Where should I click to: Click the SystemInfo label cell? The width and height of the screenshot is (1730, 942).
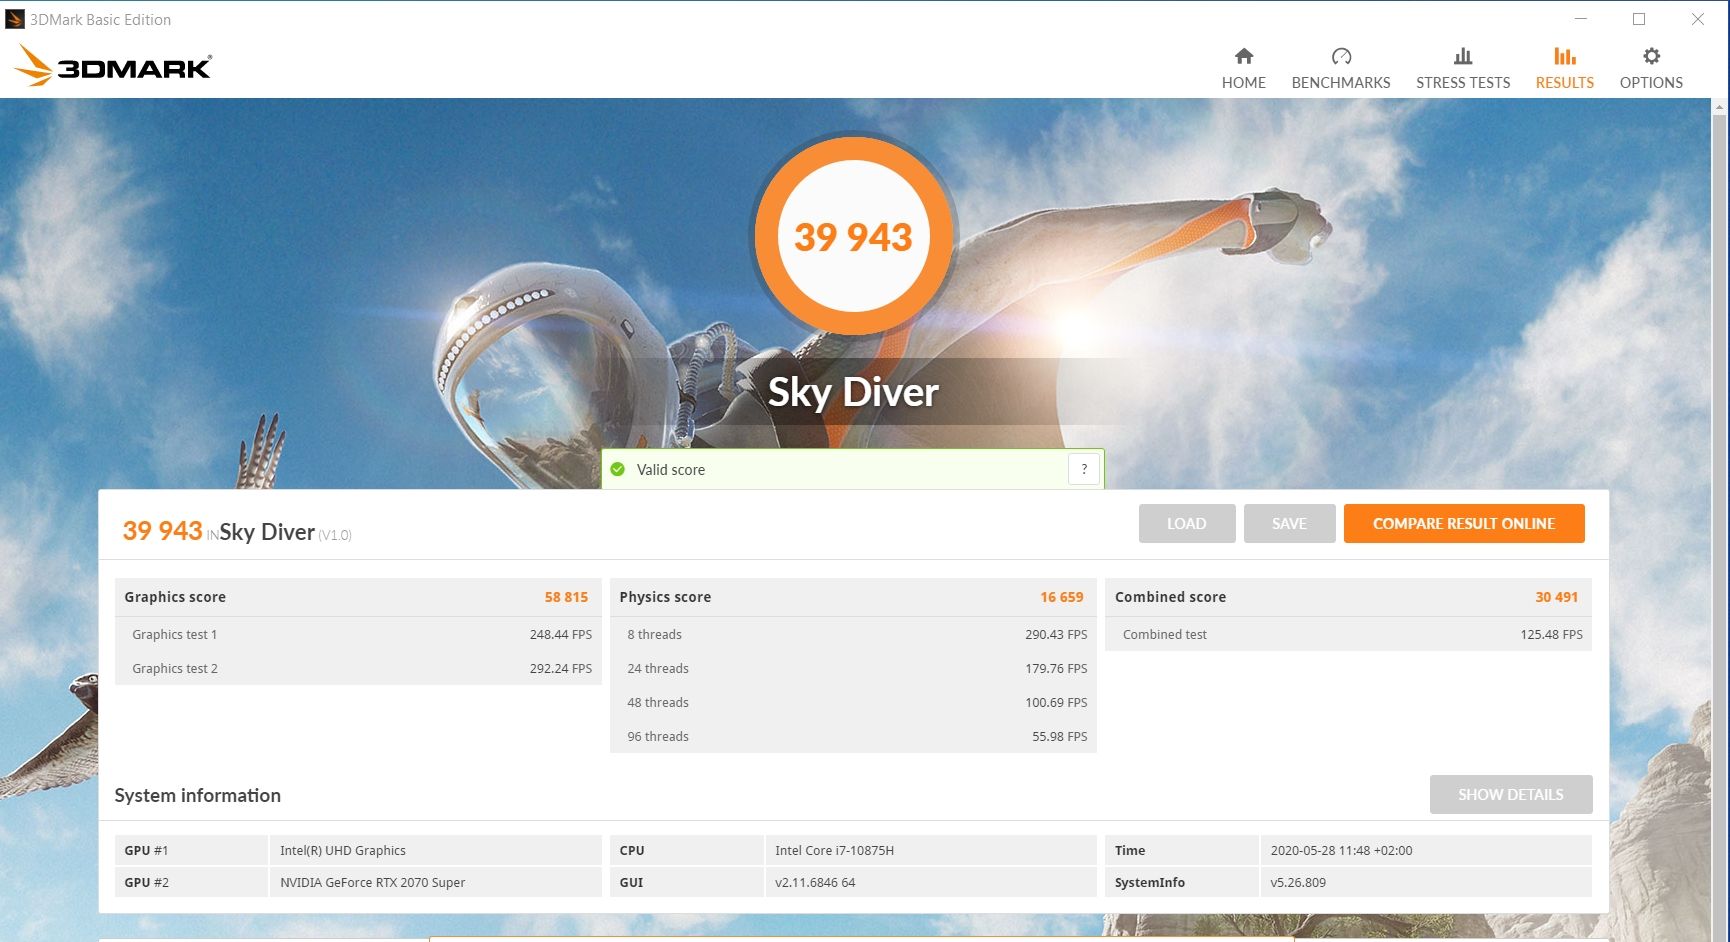coord(1182,883)
